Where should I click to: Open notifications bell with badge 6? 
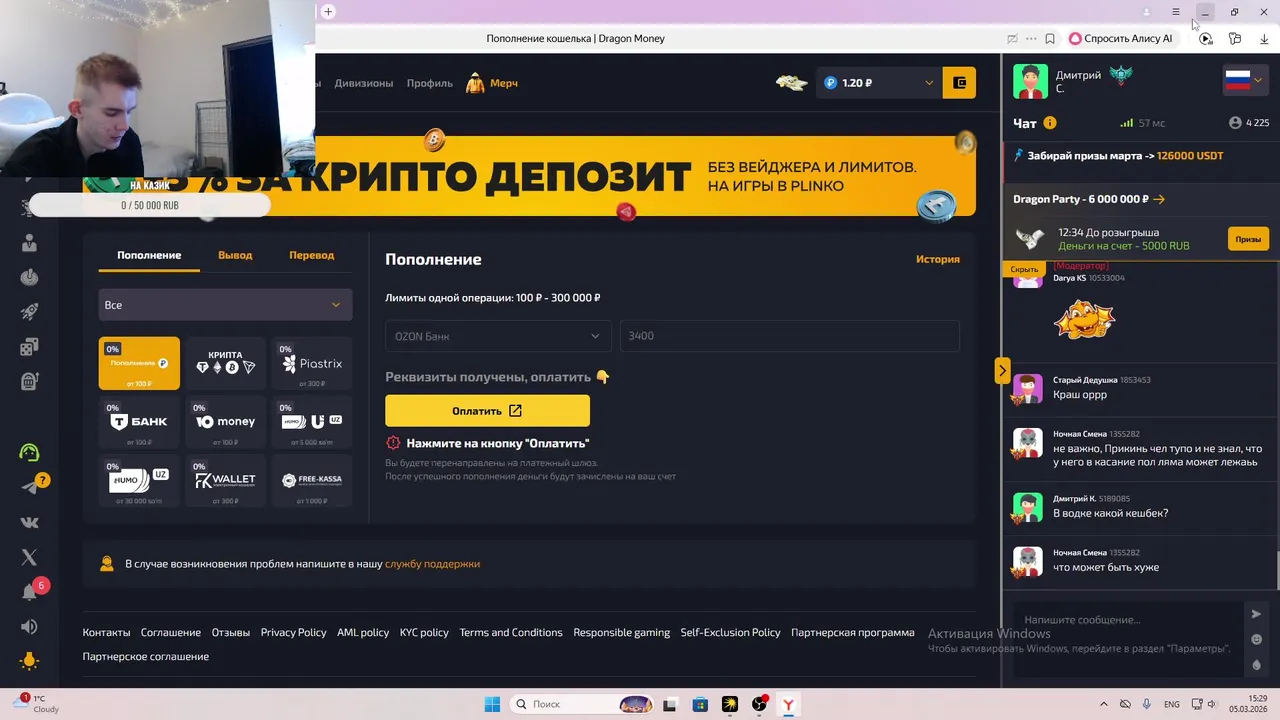29,592
